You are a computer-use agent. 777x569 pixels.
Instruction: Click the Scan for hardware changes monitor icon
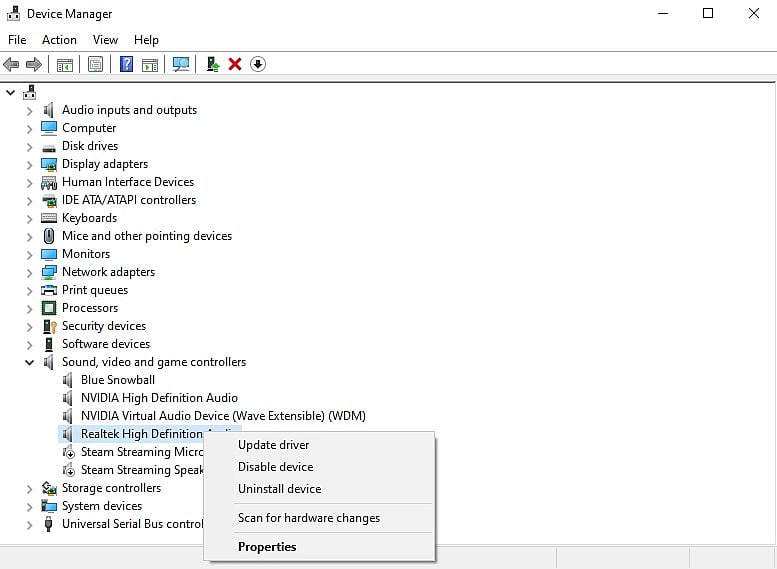(180, 64)
